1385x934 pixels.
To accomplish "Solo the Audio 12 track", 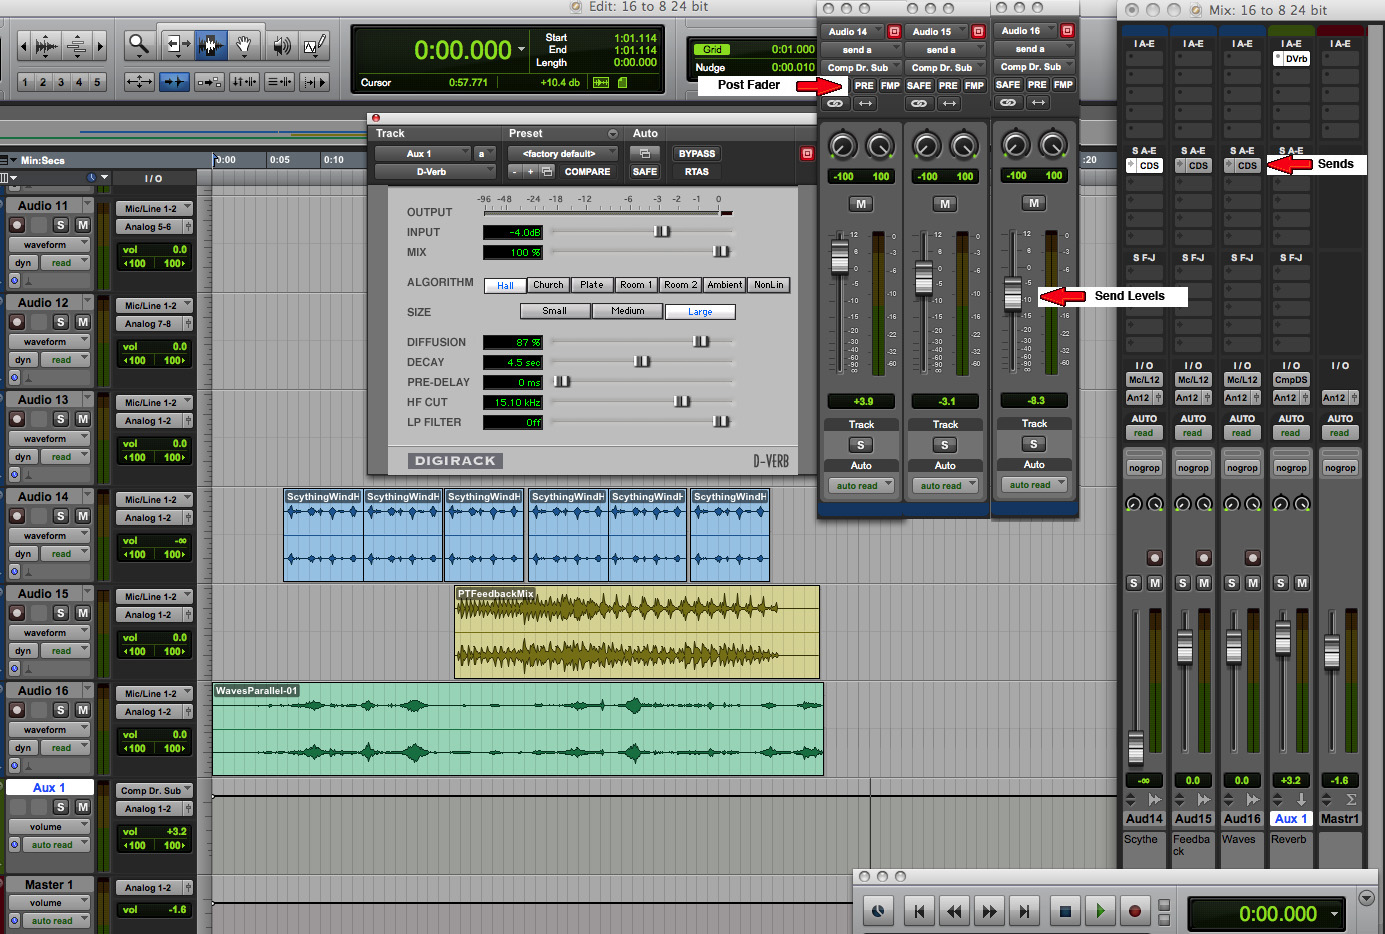I will (x=61, y=322).
